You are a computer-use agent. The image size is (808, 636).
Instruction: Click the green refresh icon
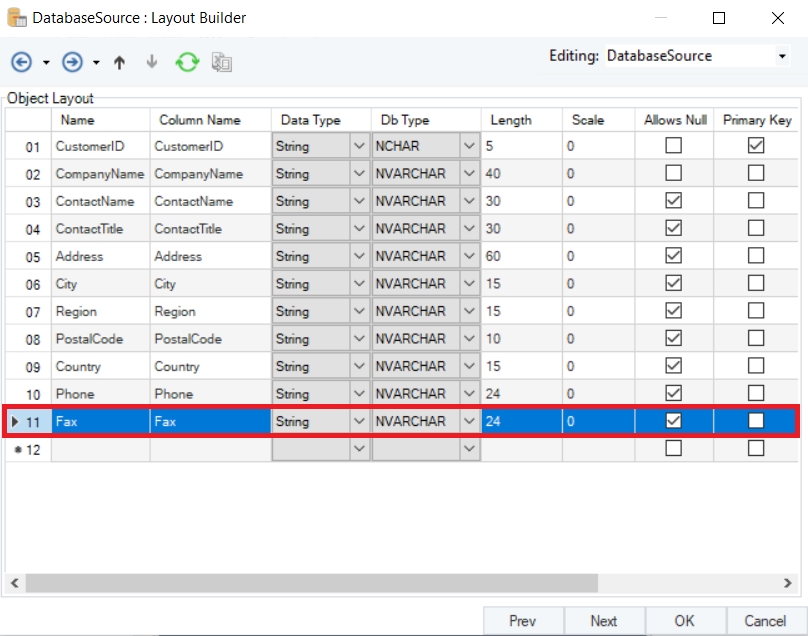point(187,62)
